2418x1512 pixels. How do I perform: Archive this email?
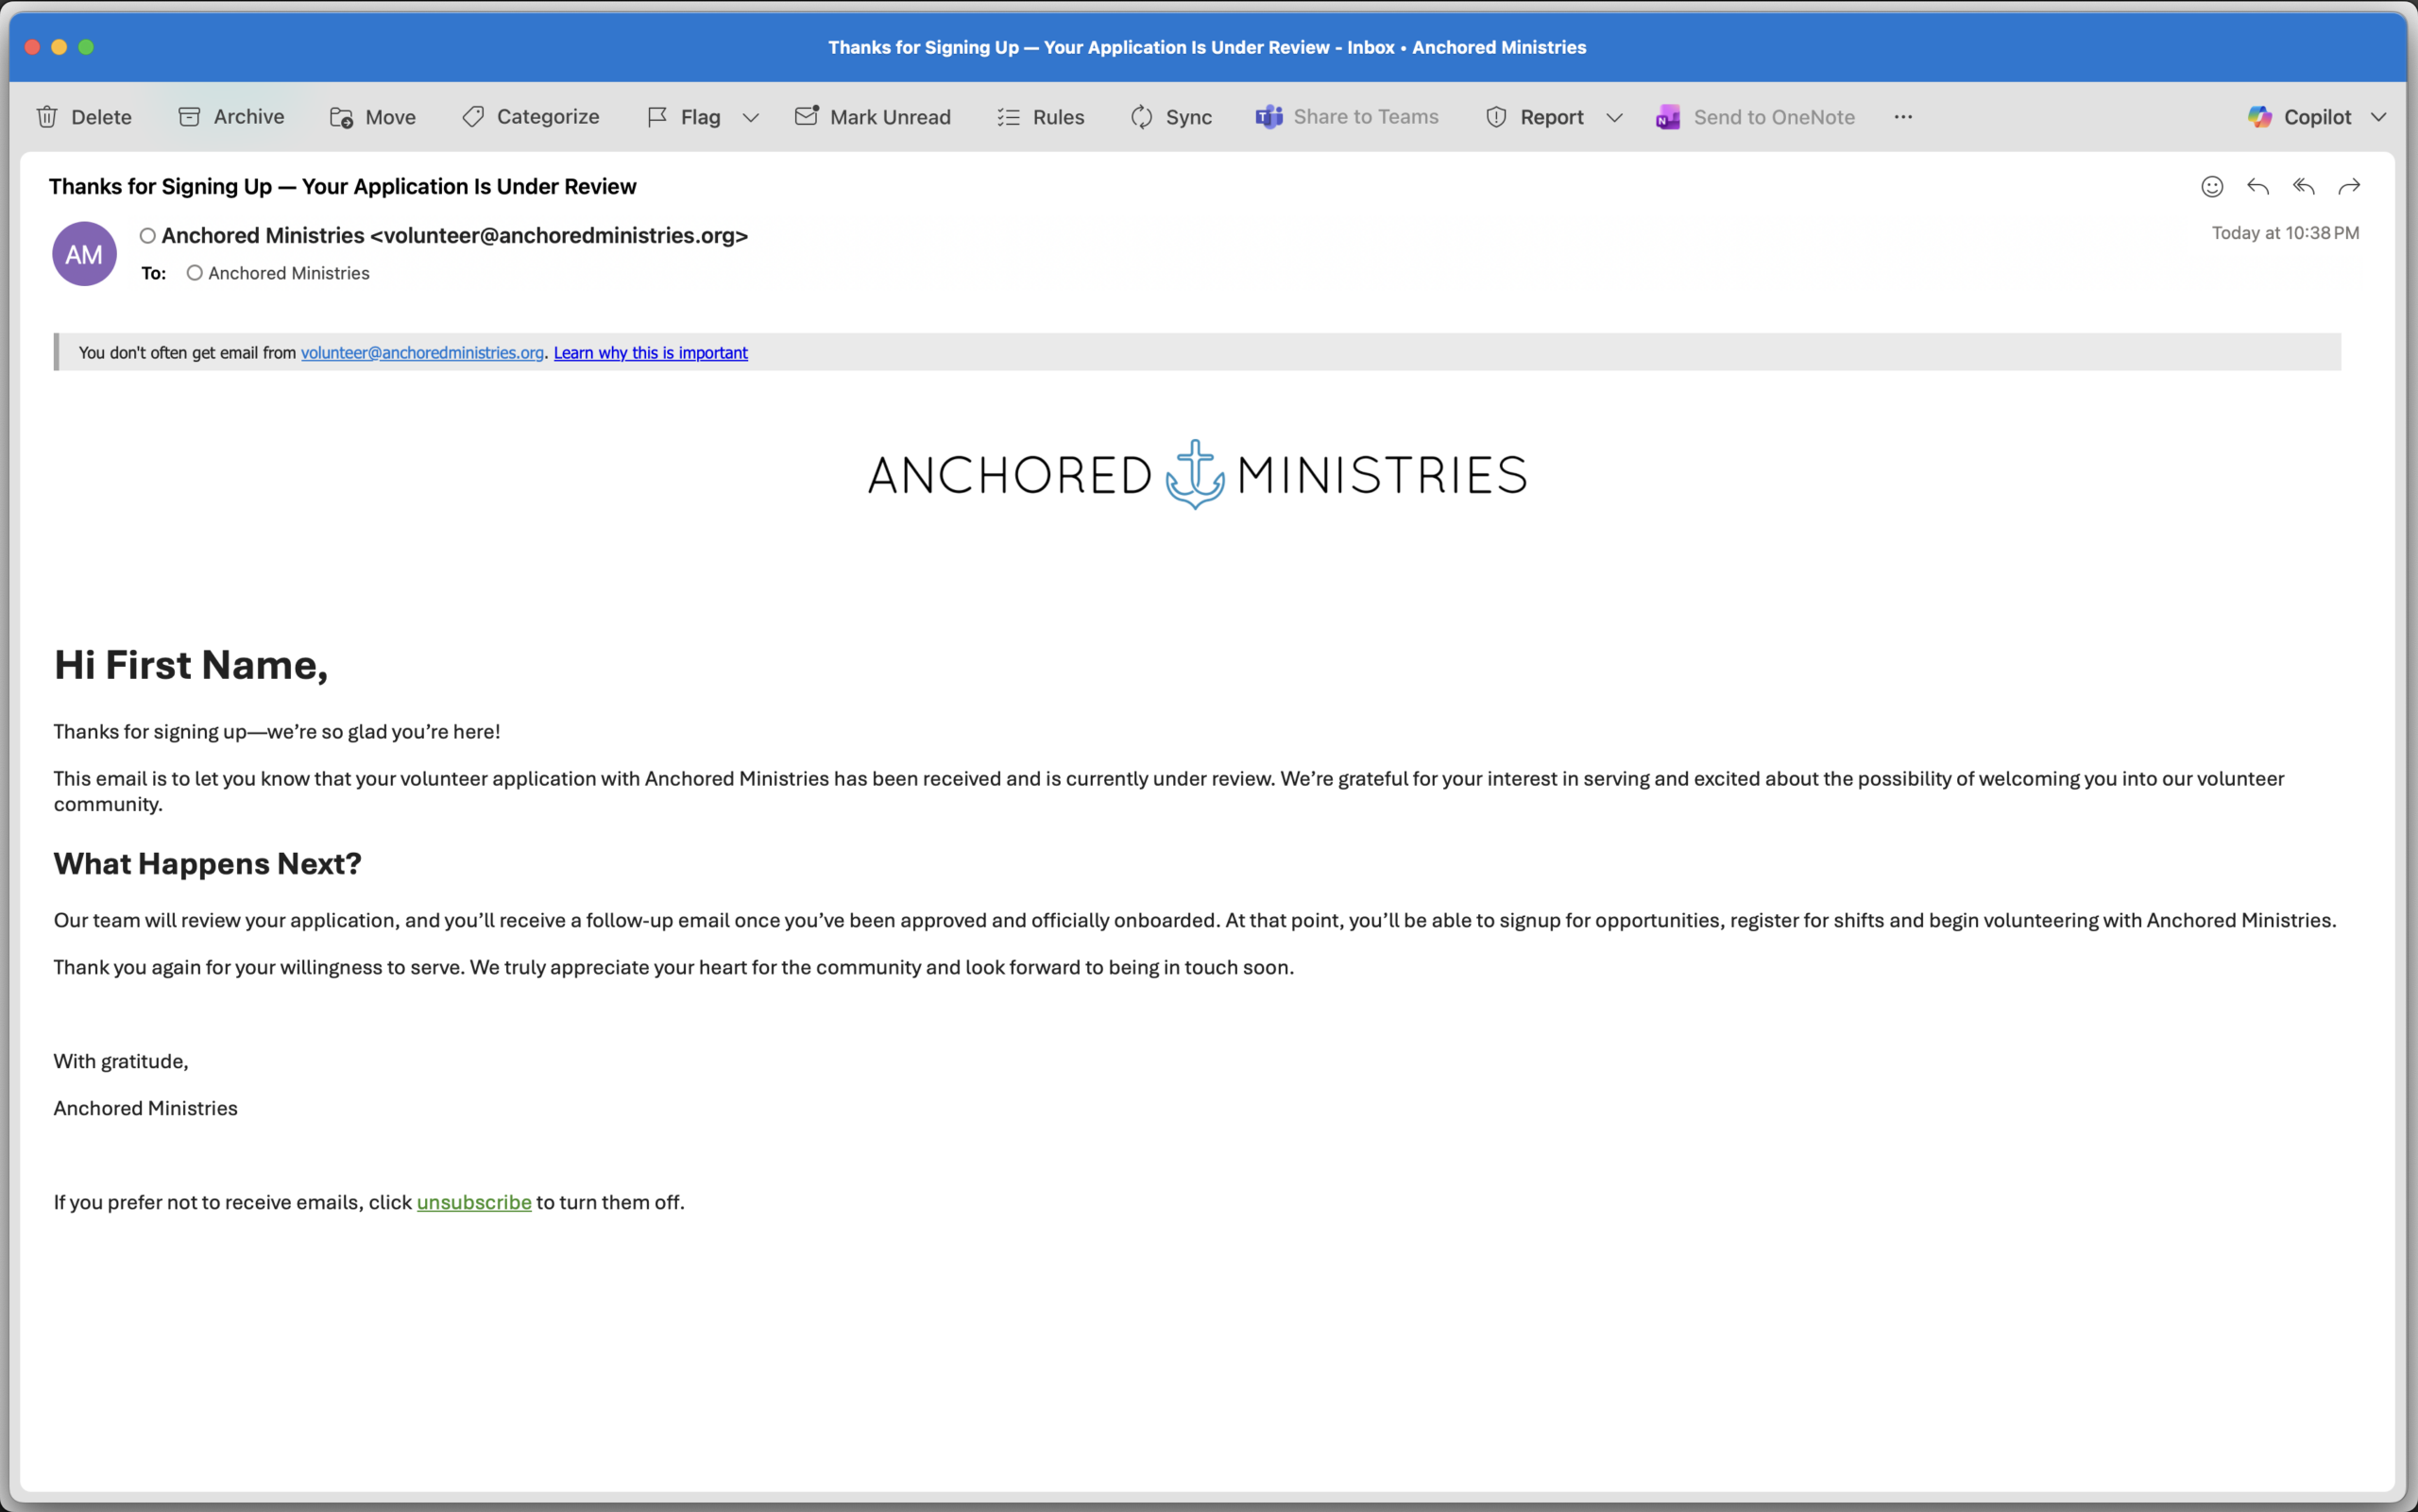231,117
